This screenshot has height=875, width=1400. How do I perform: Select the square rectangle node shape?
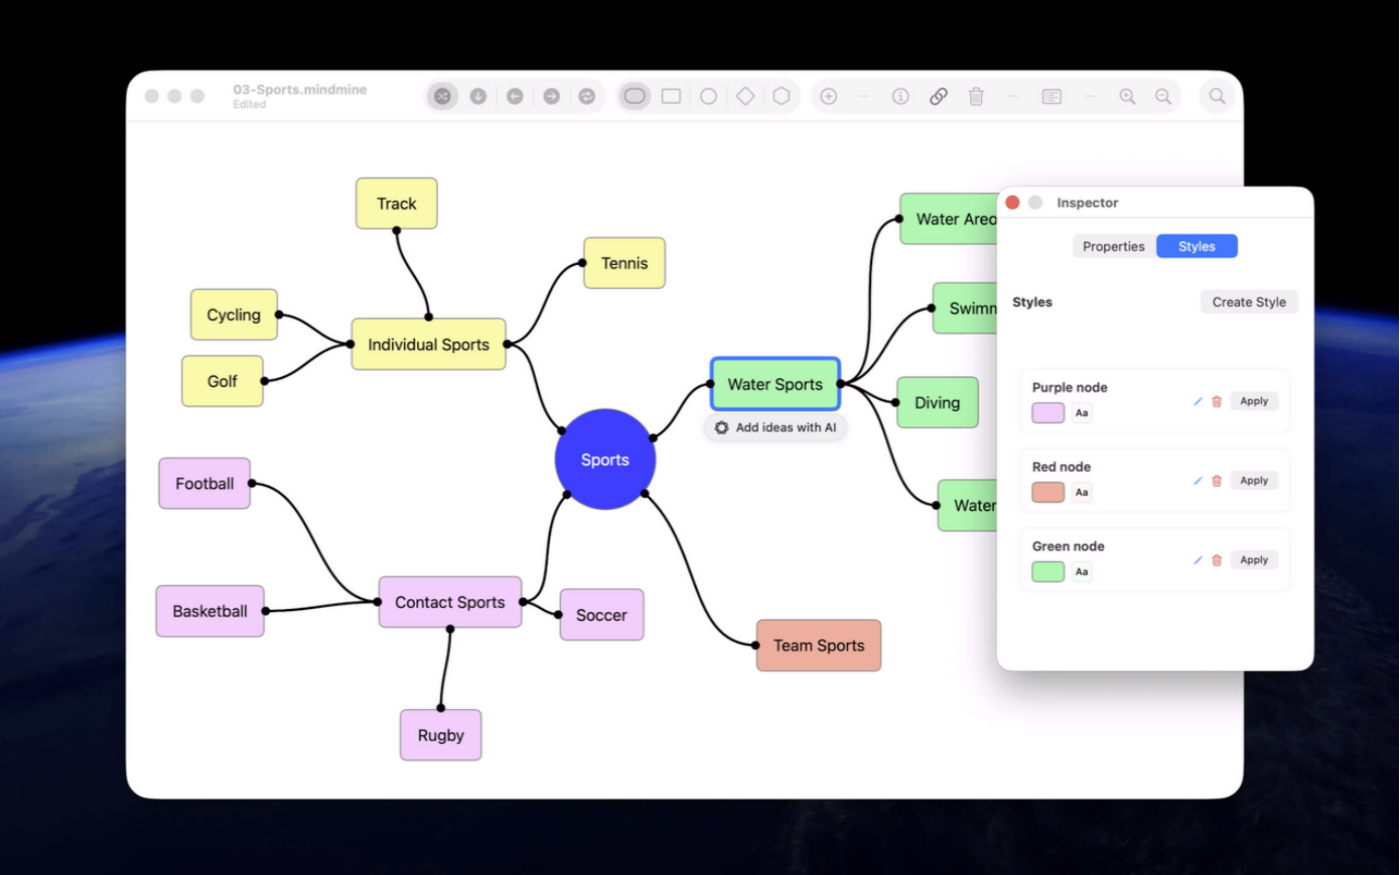[671, 96]
